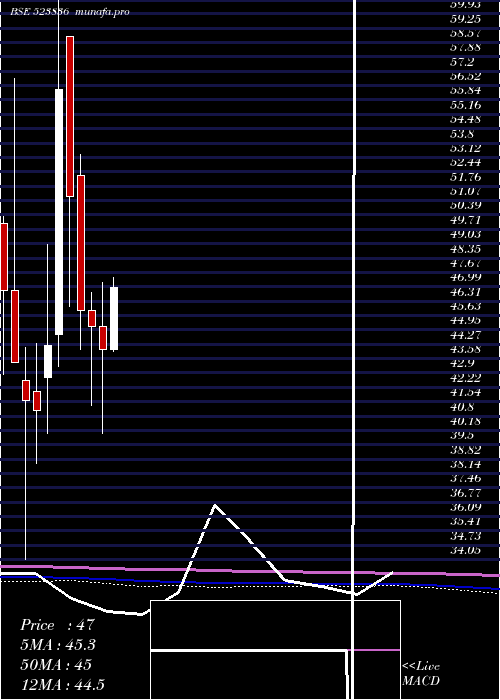500x700 pixels.
Task: Click the 50.39 price axis label
Action: pos(465,205)
